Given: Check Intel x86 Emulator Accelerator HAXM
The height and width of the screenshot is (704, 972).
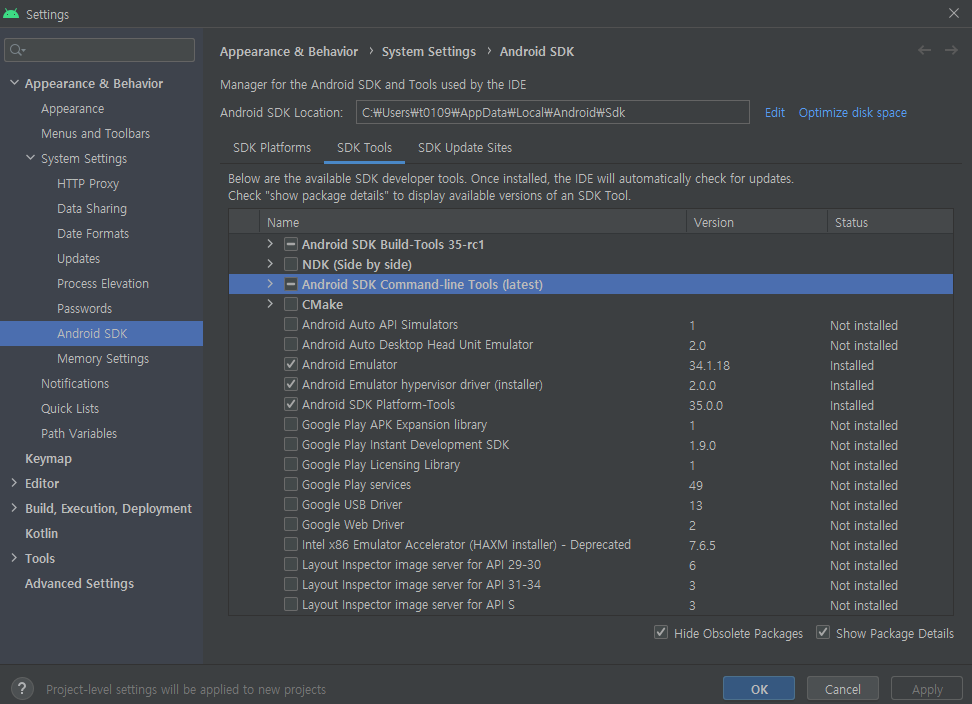Looking at the screenshot, I should coord(291,544).
